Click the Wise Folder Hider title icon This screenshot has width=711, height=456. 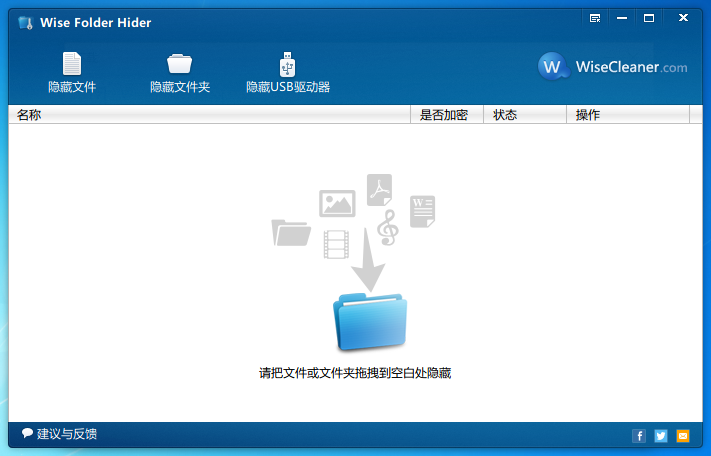coord(24,22)
